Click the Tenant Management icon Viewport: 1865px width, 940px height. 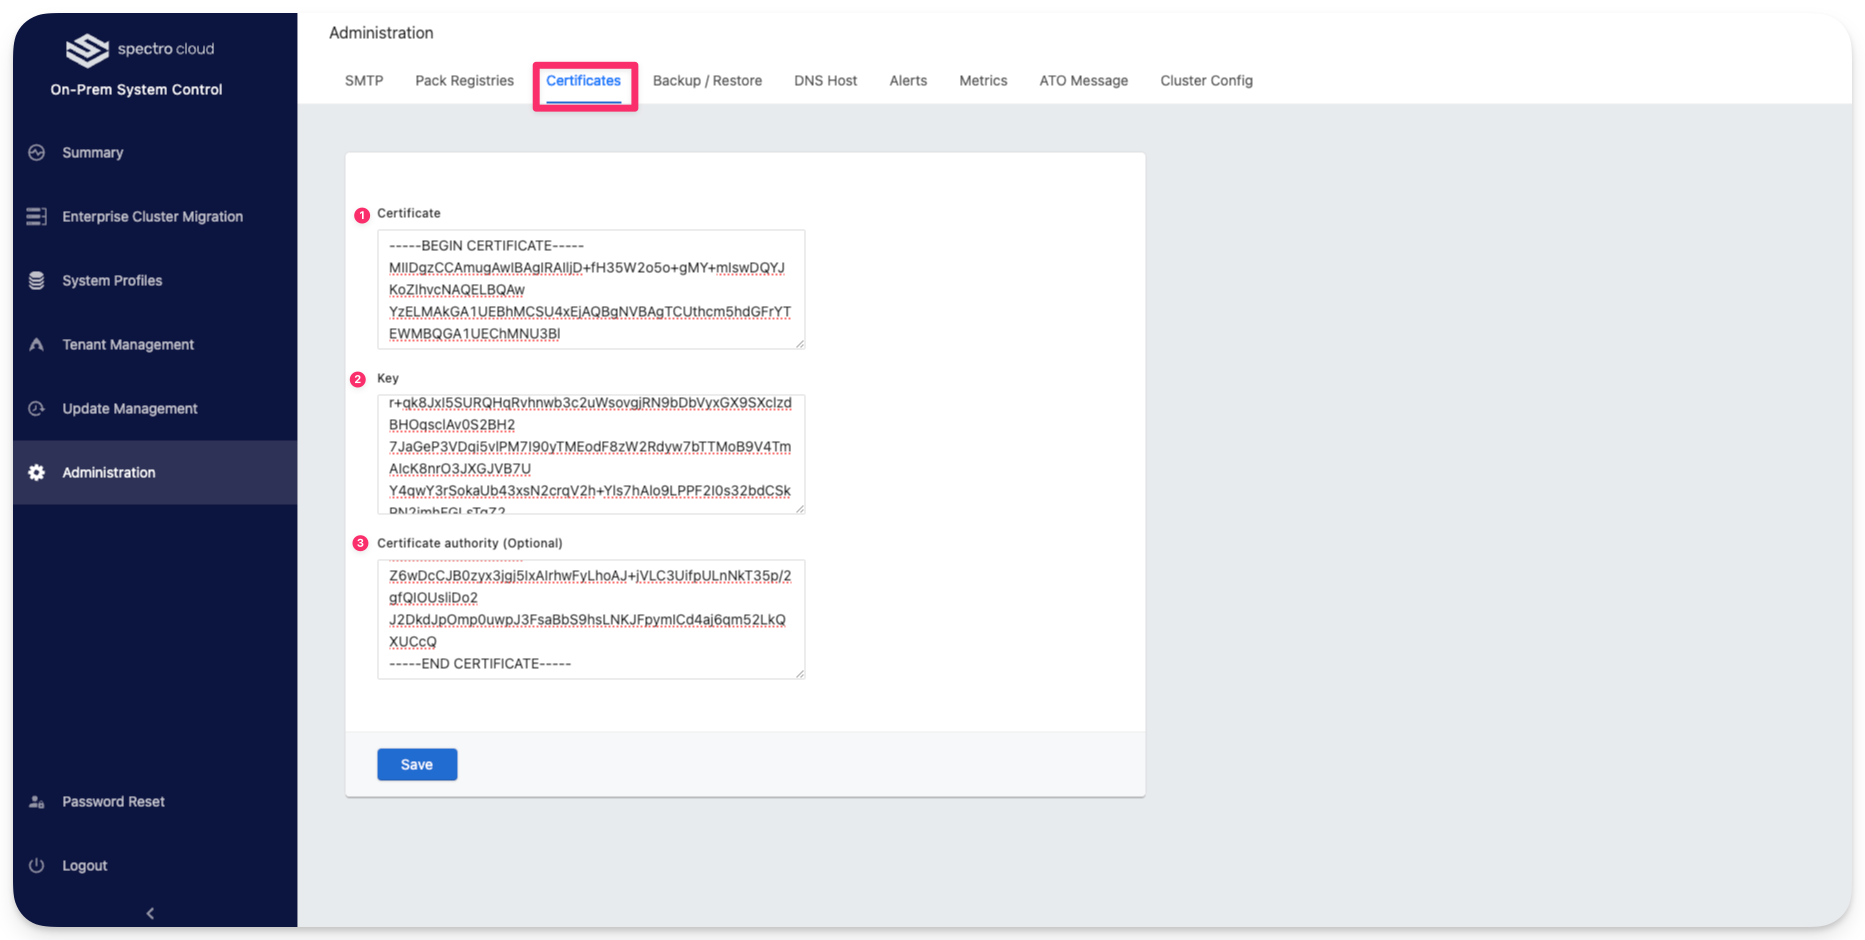[37, 345]
